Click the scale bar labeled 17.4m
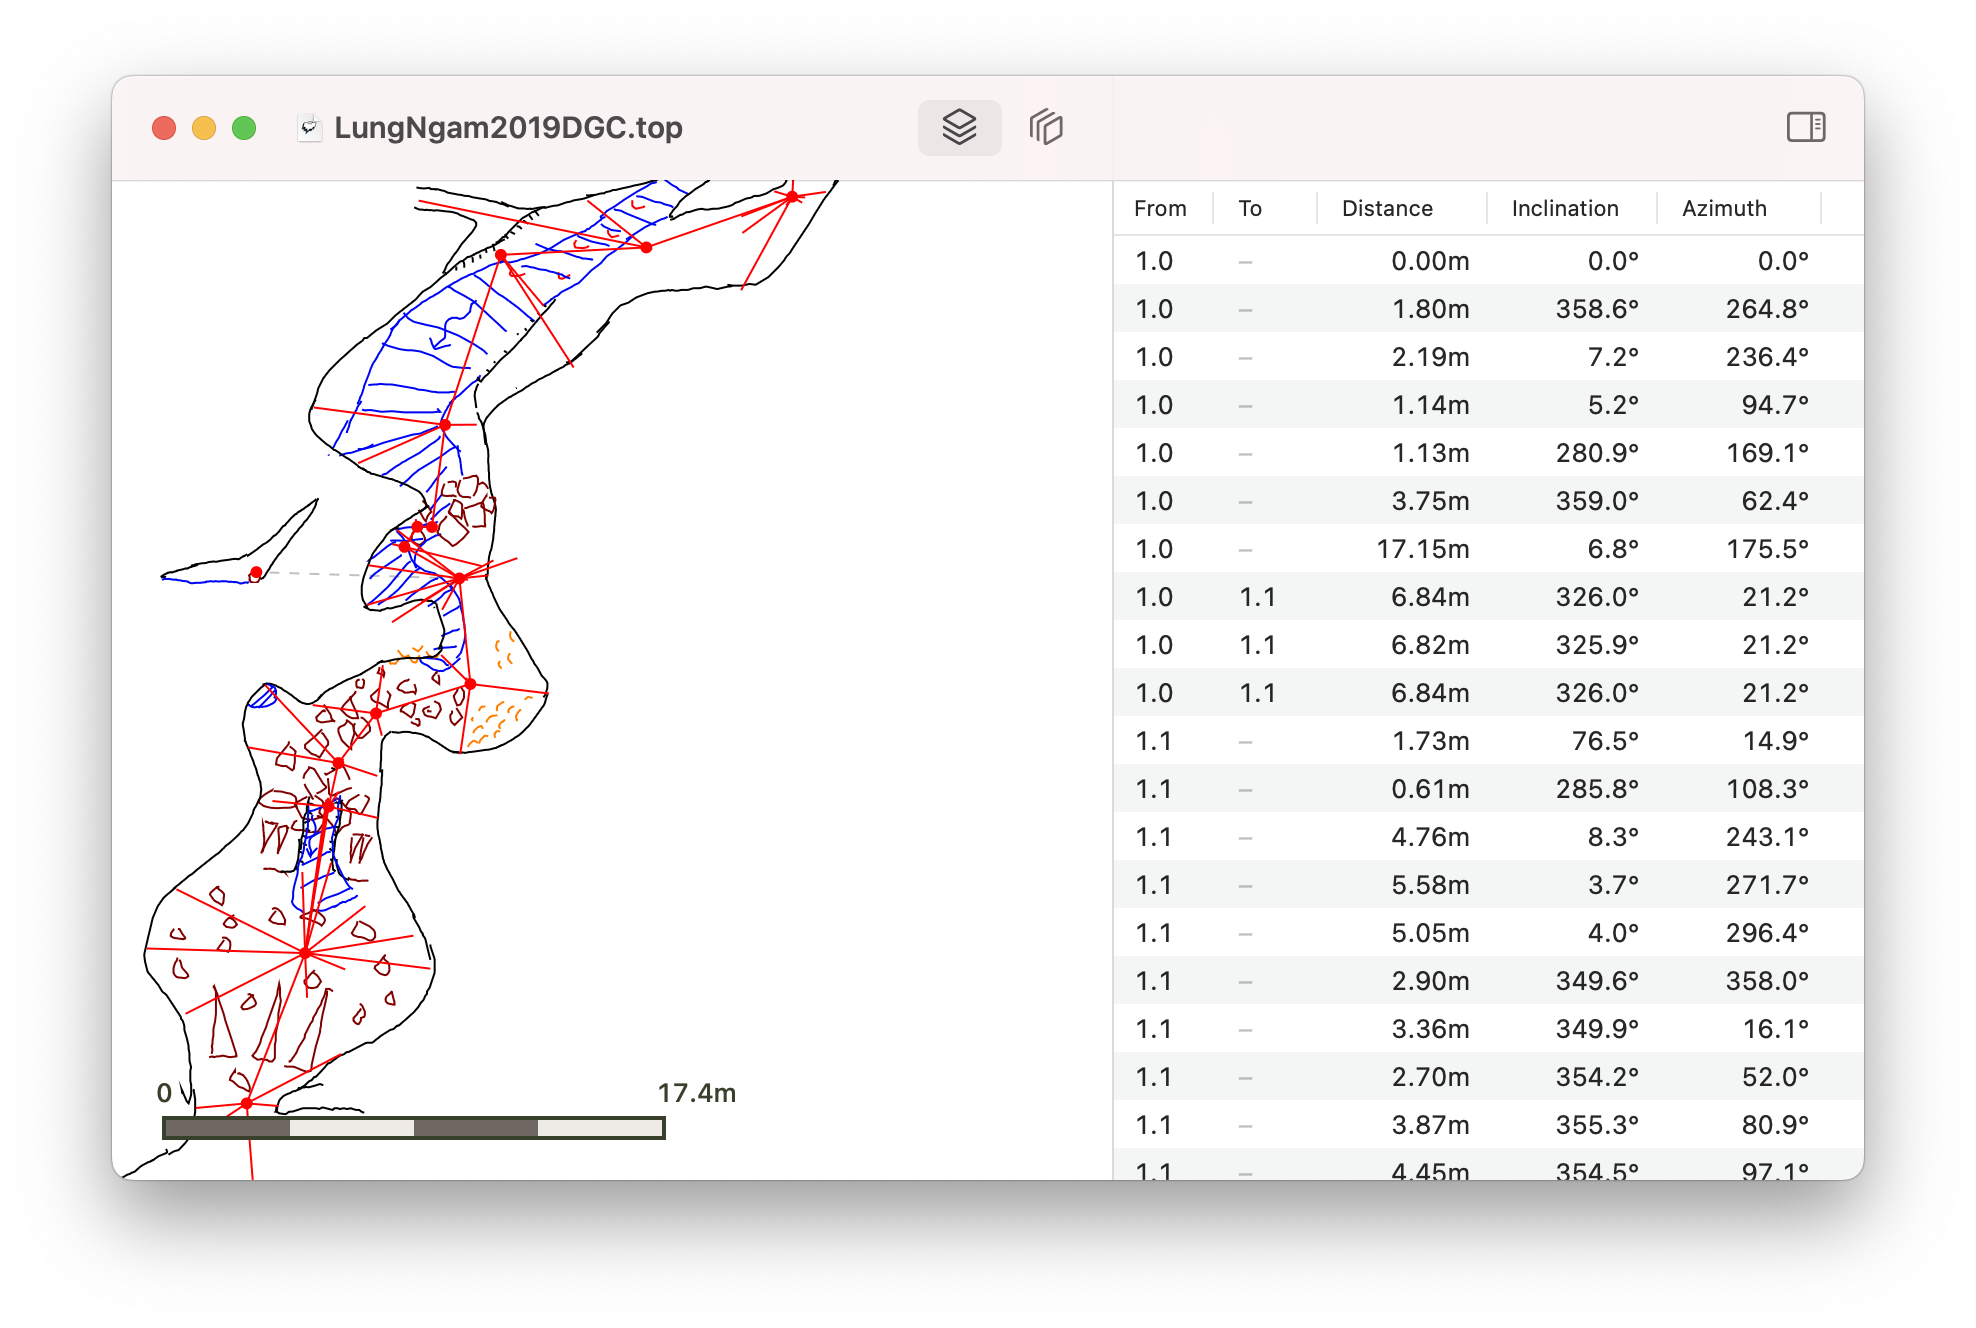This screenshot has height=1328, width=1976. pos(414,1128)
